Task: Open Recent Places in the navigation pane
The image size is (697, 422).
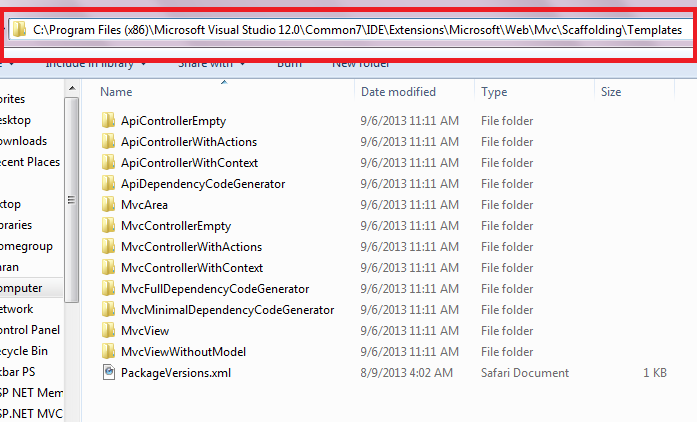Action: pos(30,162)
